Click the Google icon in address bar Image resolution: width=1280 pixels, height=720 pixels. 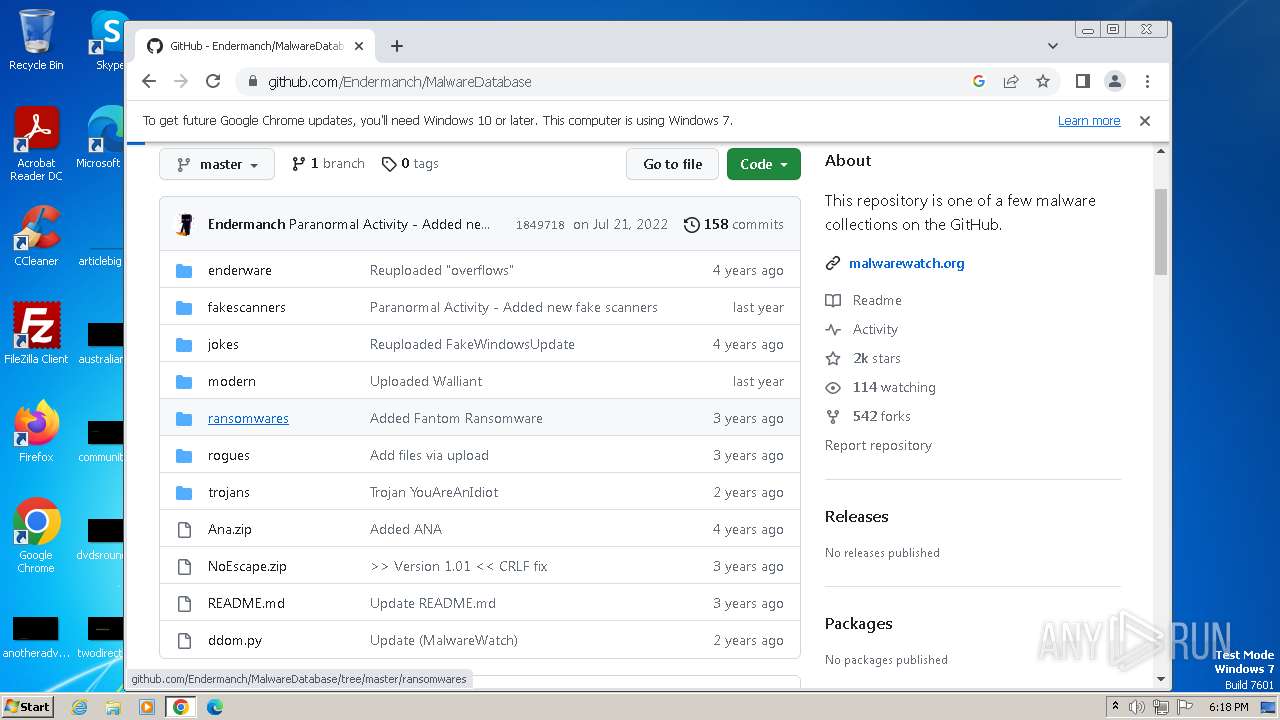coord(979,82)
